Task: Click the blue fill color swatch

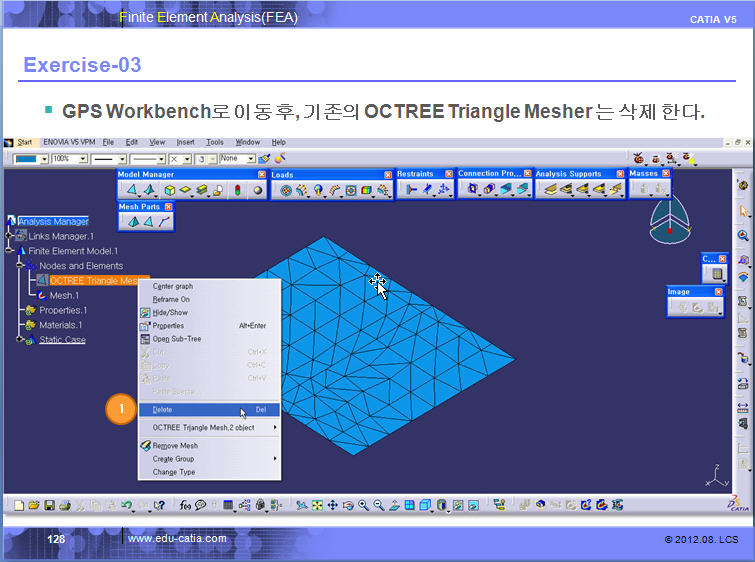Action: coord(26,159)
